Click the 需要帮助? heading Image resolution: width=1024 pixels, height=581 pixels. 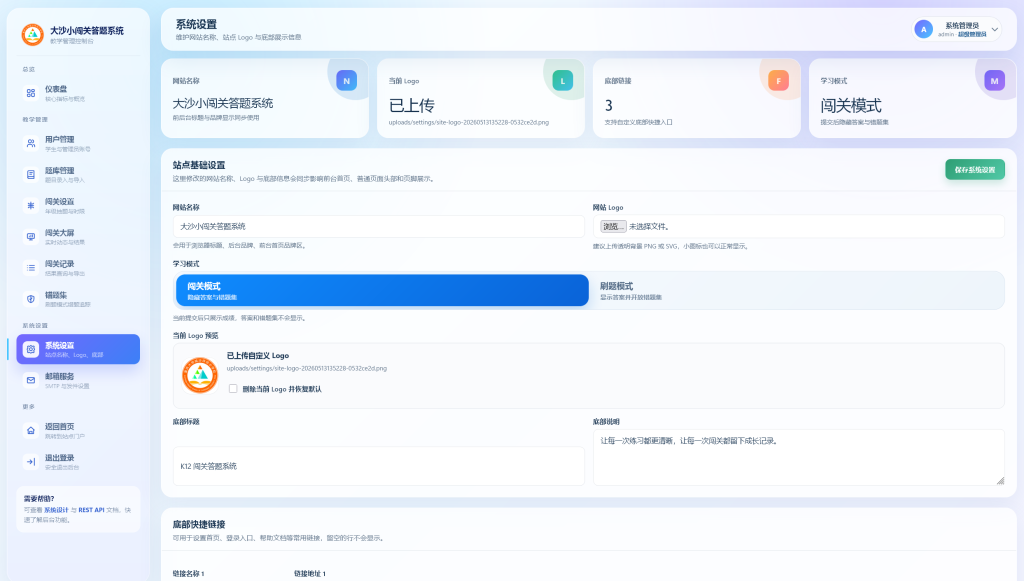pyautogui.click(x=39, y=499)
